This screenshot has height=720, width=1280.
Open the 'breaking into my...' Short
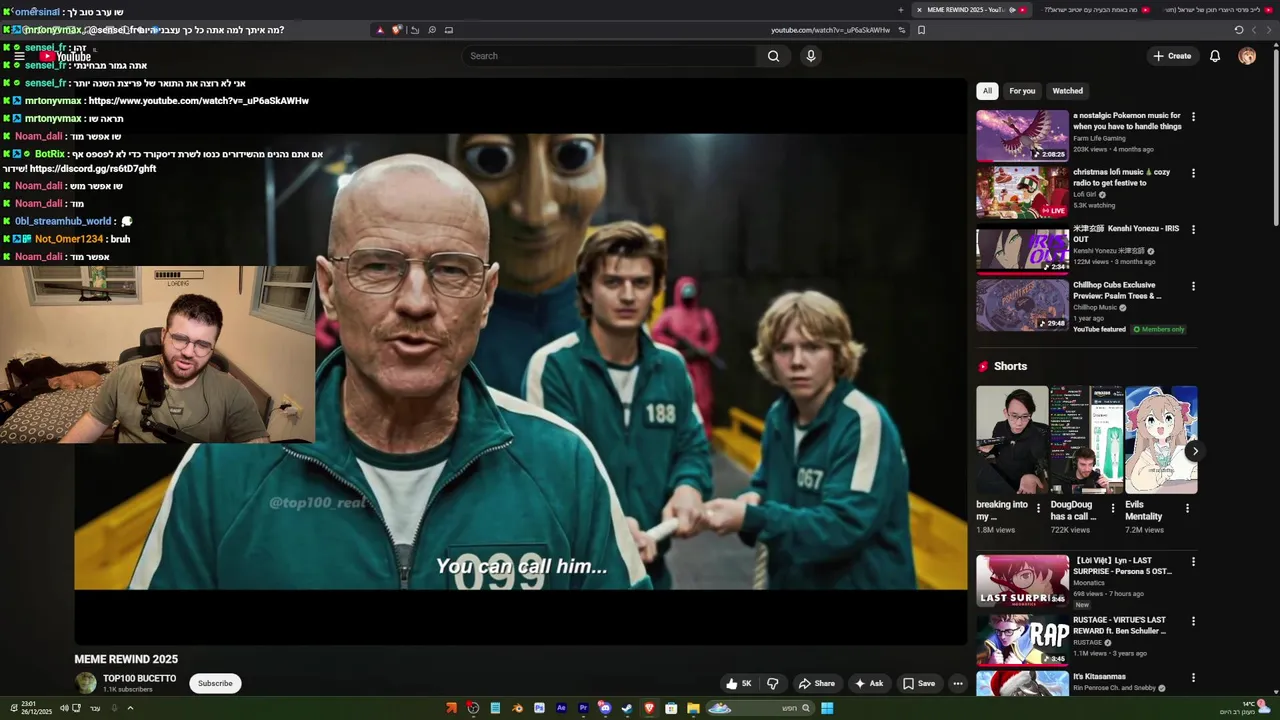[x=1012, y=440]
